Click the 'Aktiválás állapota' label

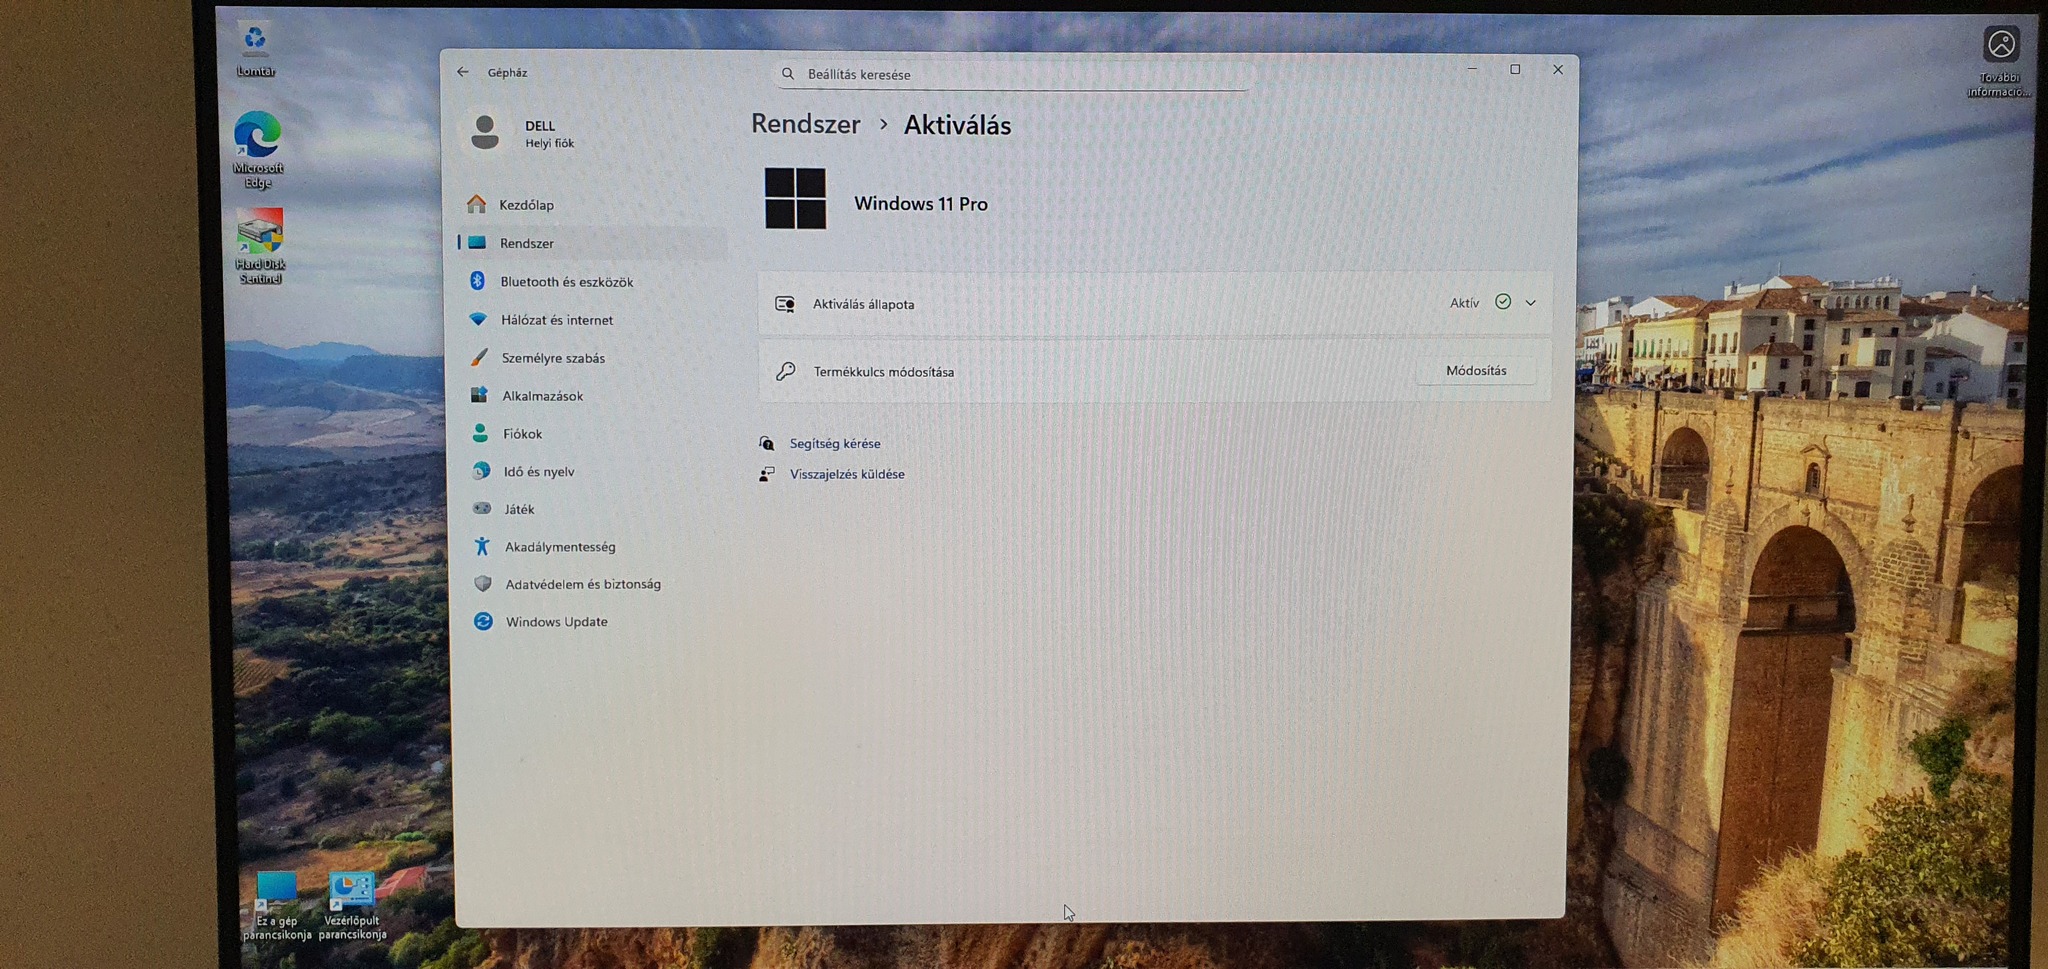pos(863,304)
